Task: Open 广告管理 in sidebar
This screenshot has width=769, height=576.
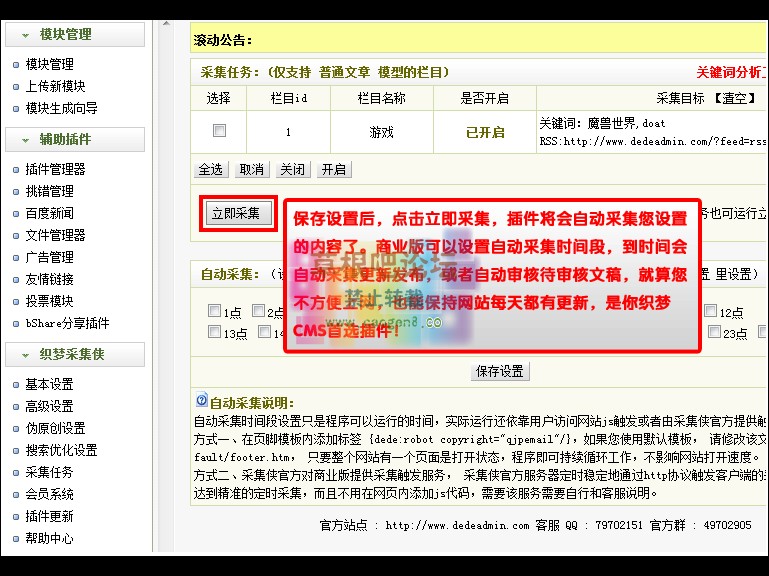Action: [x=50, y=257]
